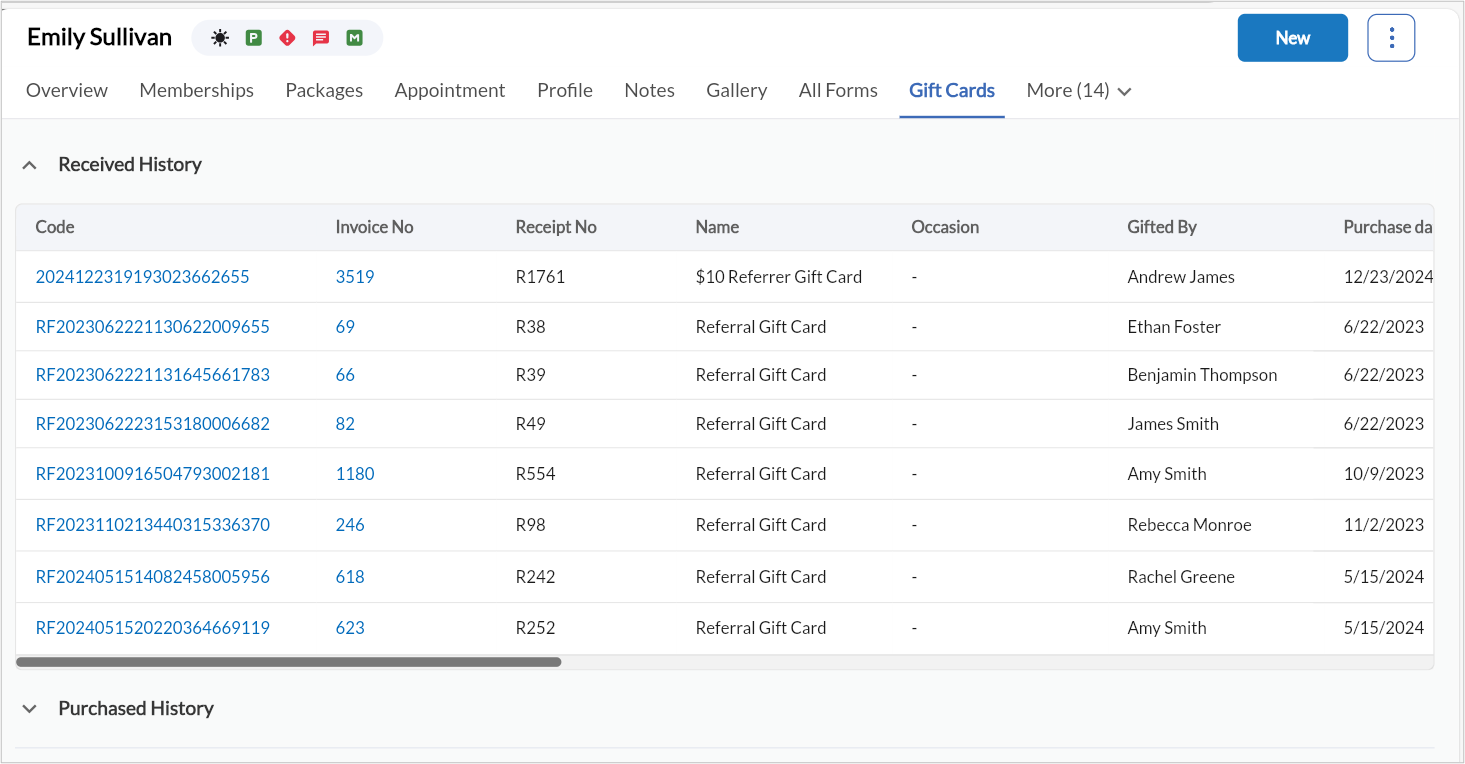The width and height of the screenshot is (1465, 764).
Task: Open the red chat message icon
Action: [321, 38]
